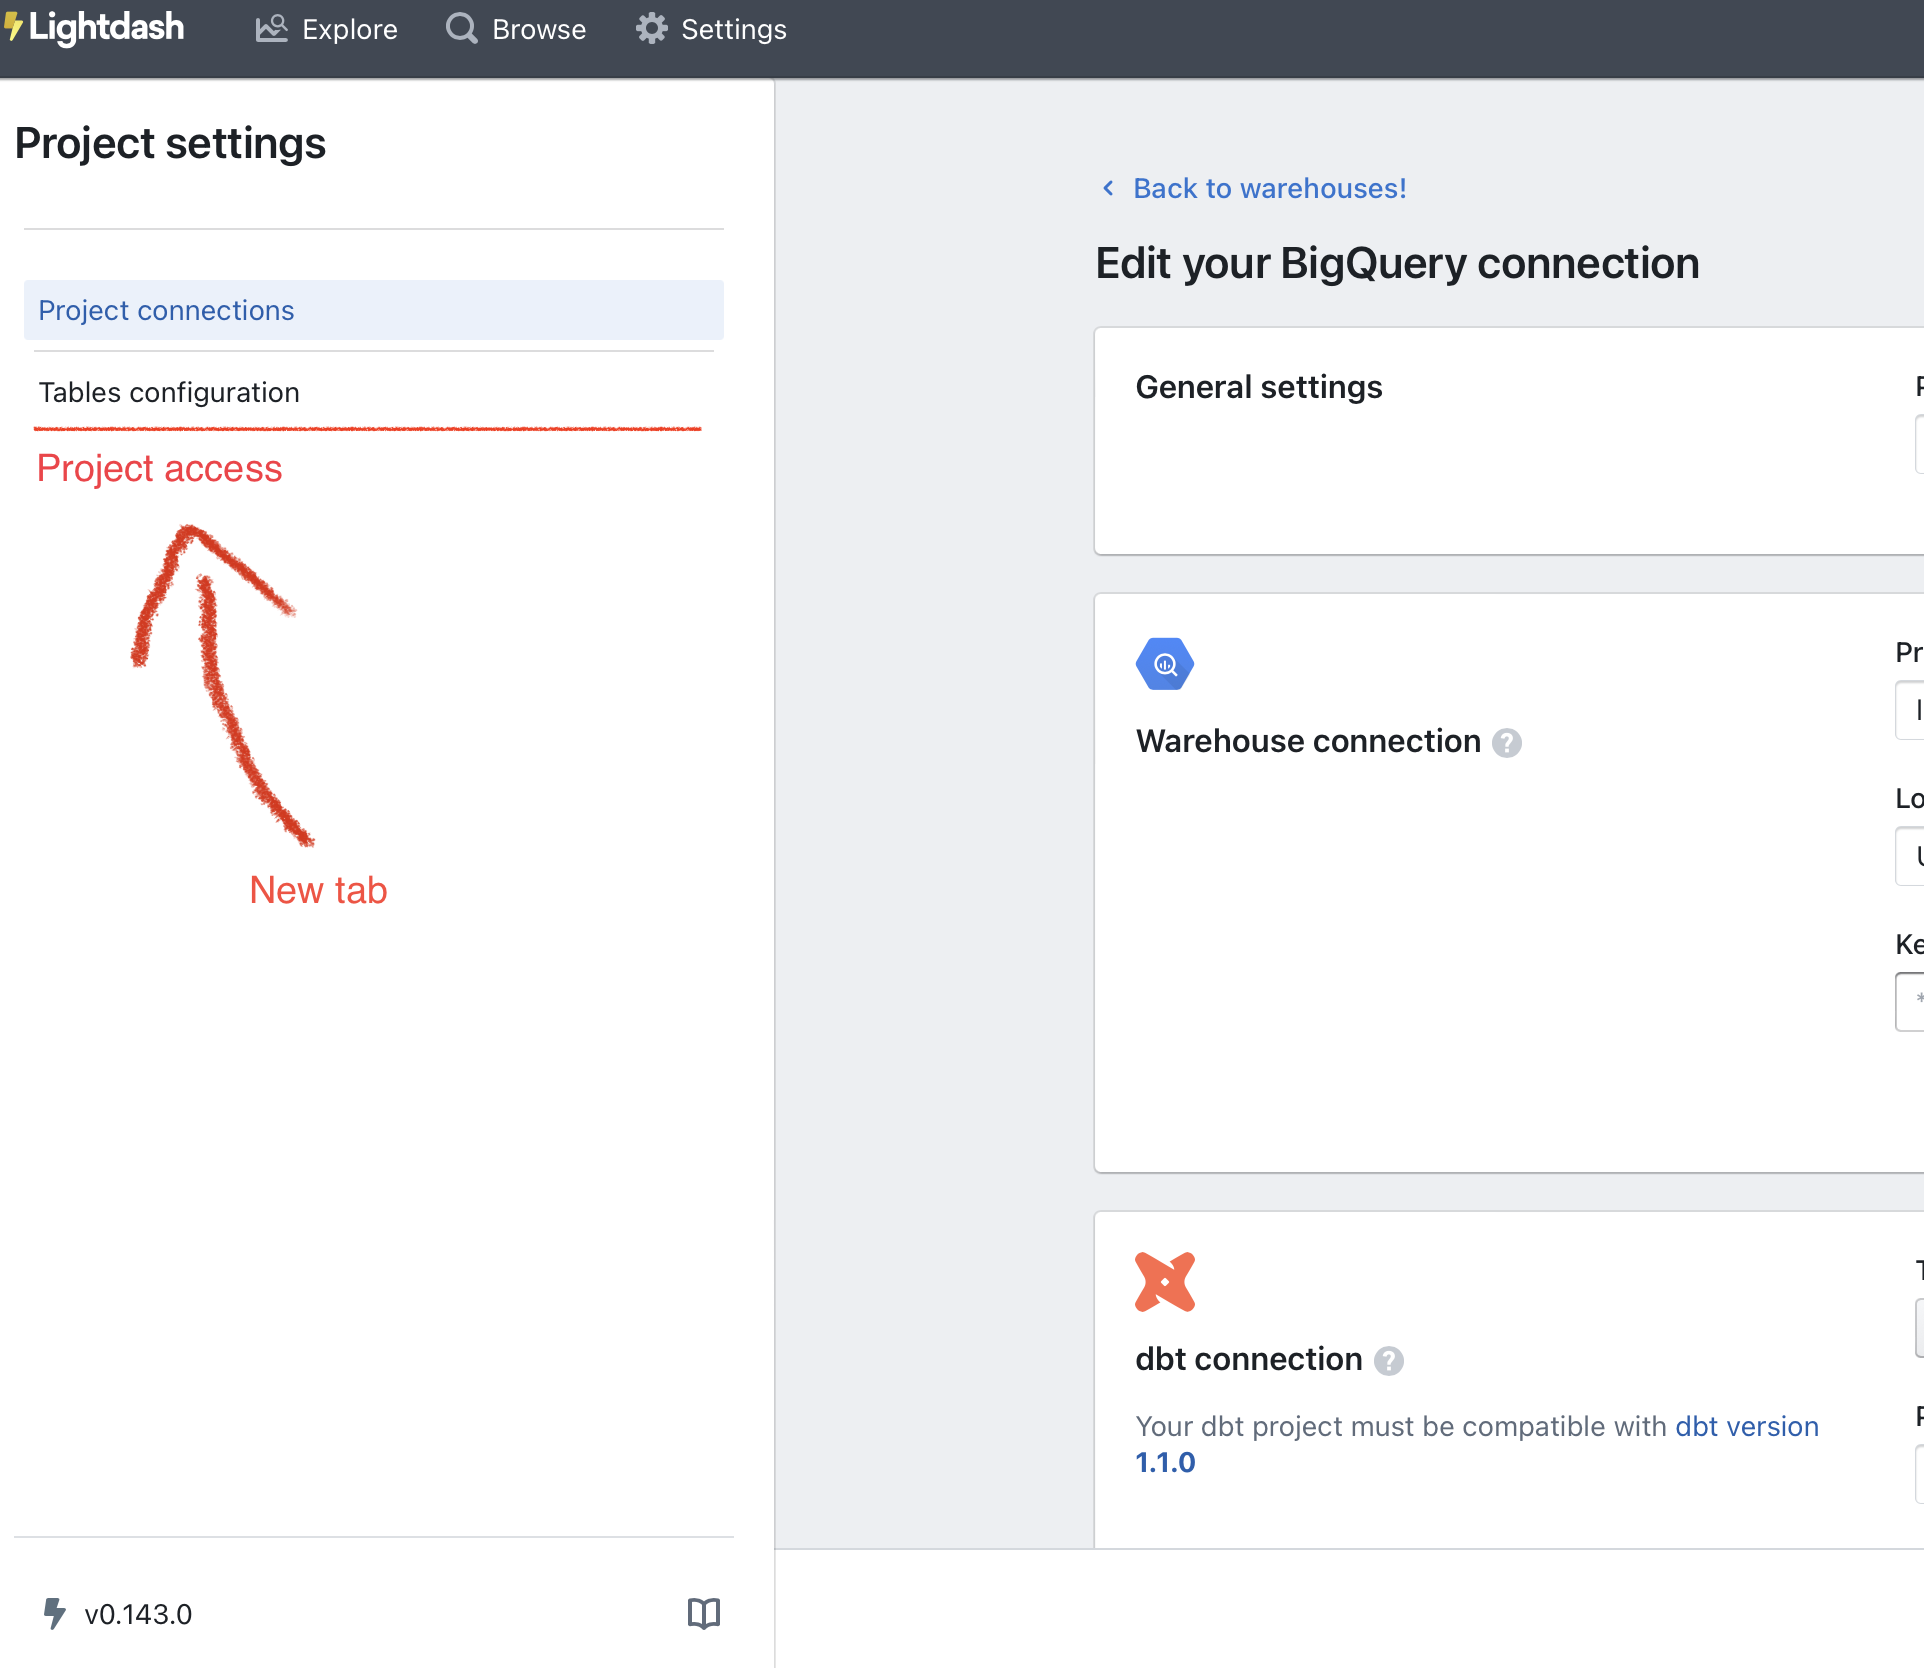Switch to the Project connections tab
This screenshot has height=1668, width=1924.
coord(166,310)
